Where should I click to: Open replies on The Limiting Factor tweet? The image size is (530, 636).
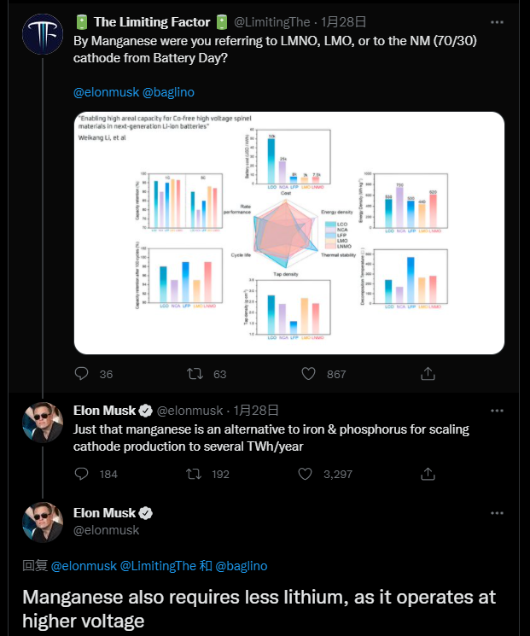[82, 374]
